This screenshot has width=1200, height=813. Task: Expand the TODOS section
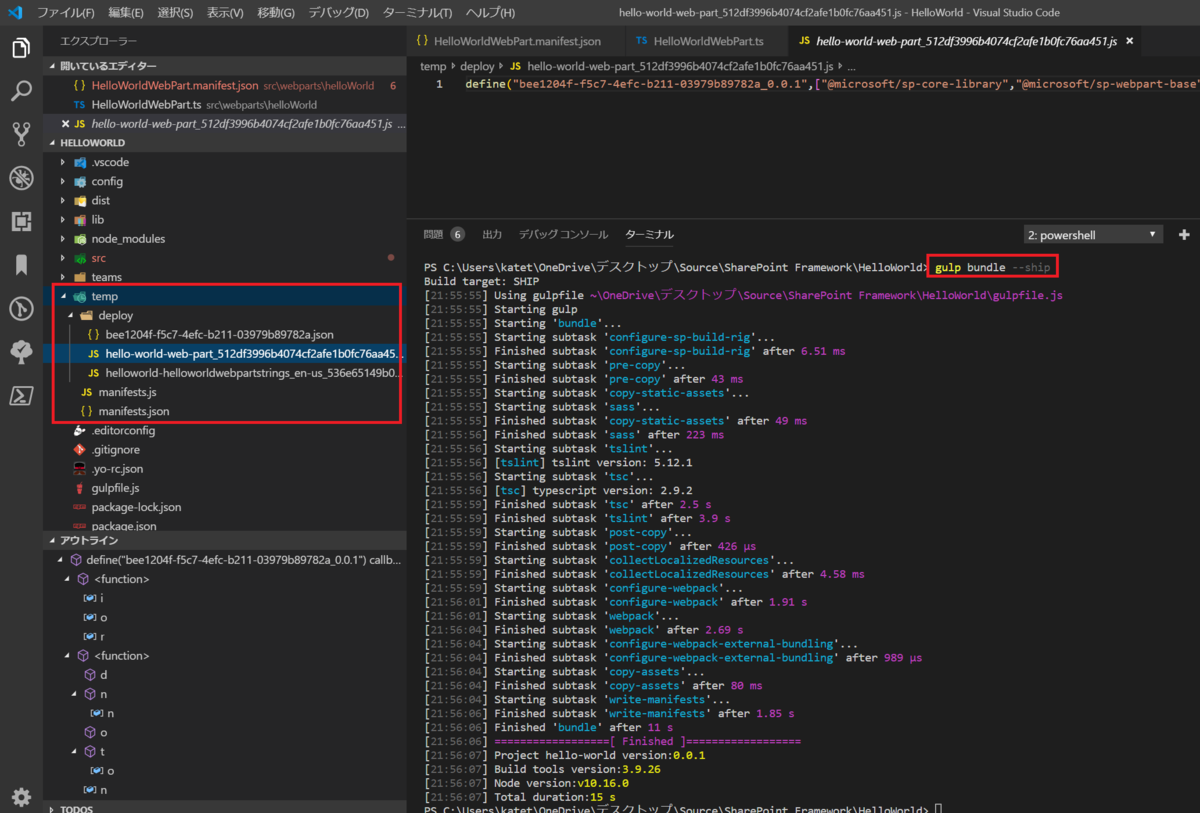pos(225,808)
